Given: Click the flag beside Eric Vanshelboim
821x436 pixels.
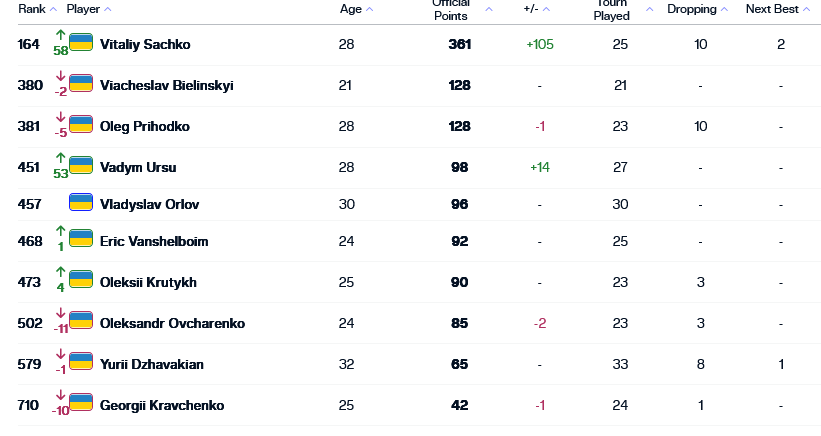Looking at the screenshot, I should [x=81, y=240].
